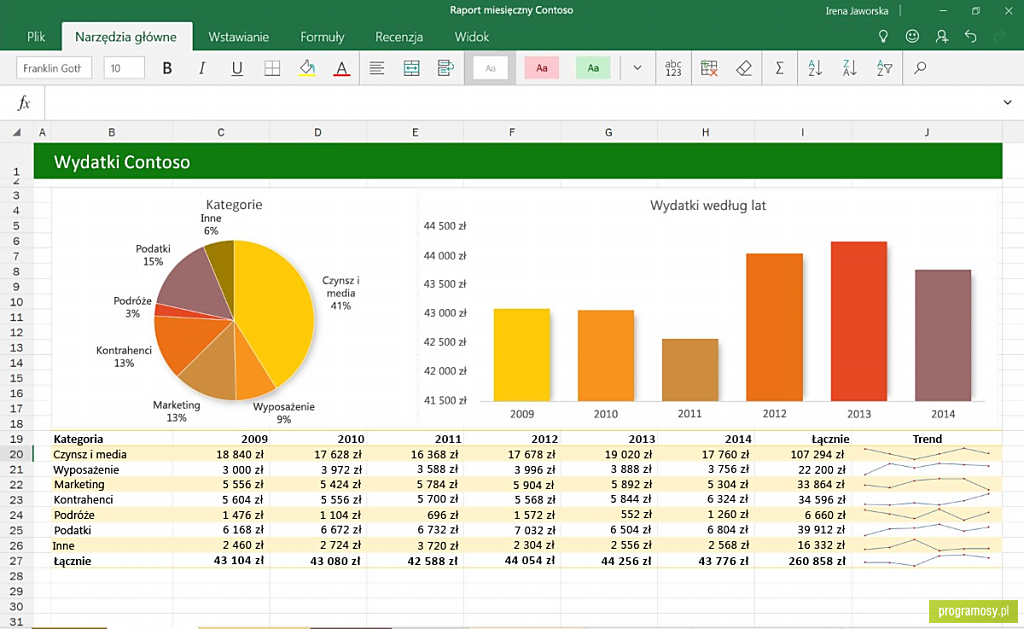Toggle Italic formatting
Viewport: 1024px width, 629px height.
(x=202, y=68)
